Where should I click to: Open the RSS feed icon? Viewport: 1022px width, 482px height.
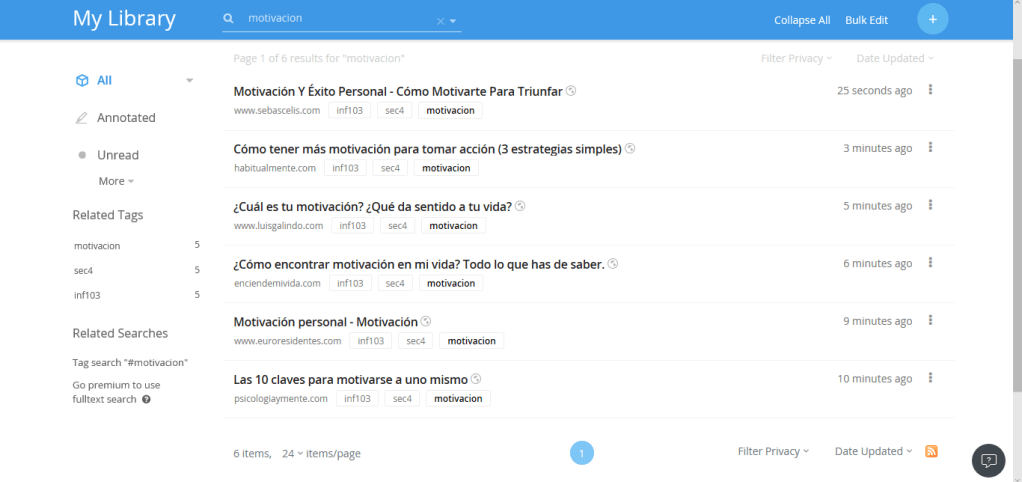point(931,452)
